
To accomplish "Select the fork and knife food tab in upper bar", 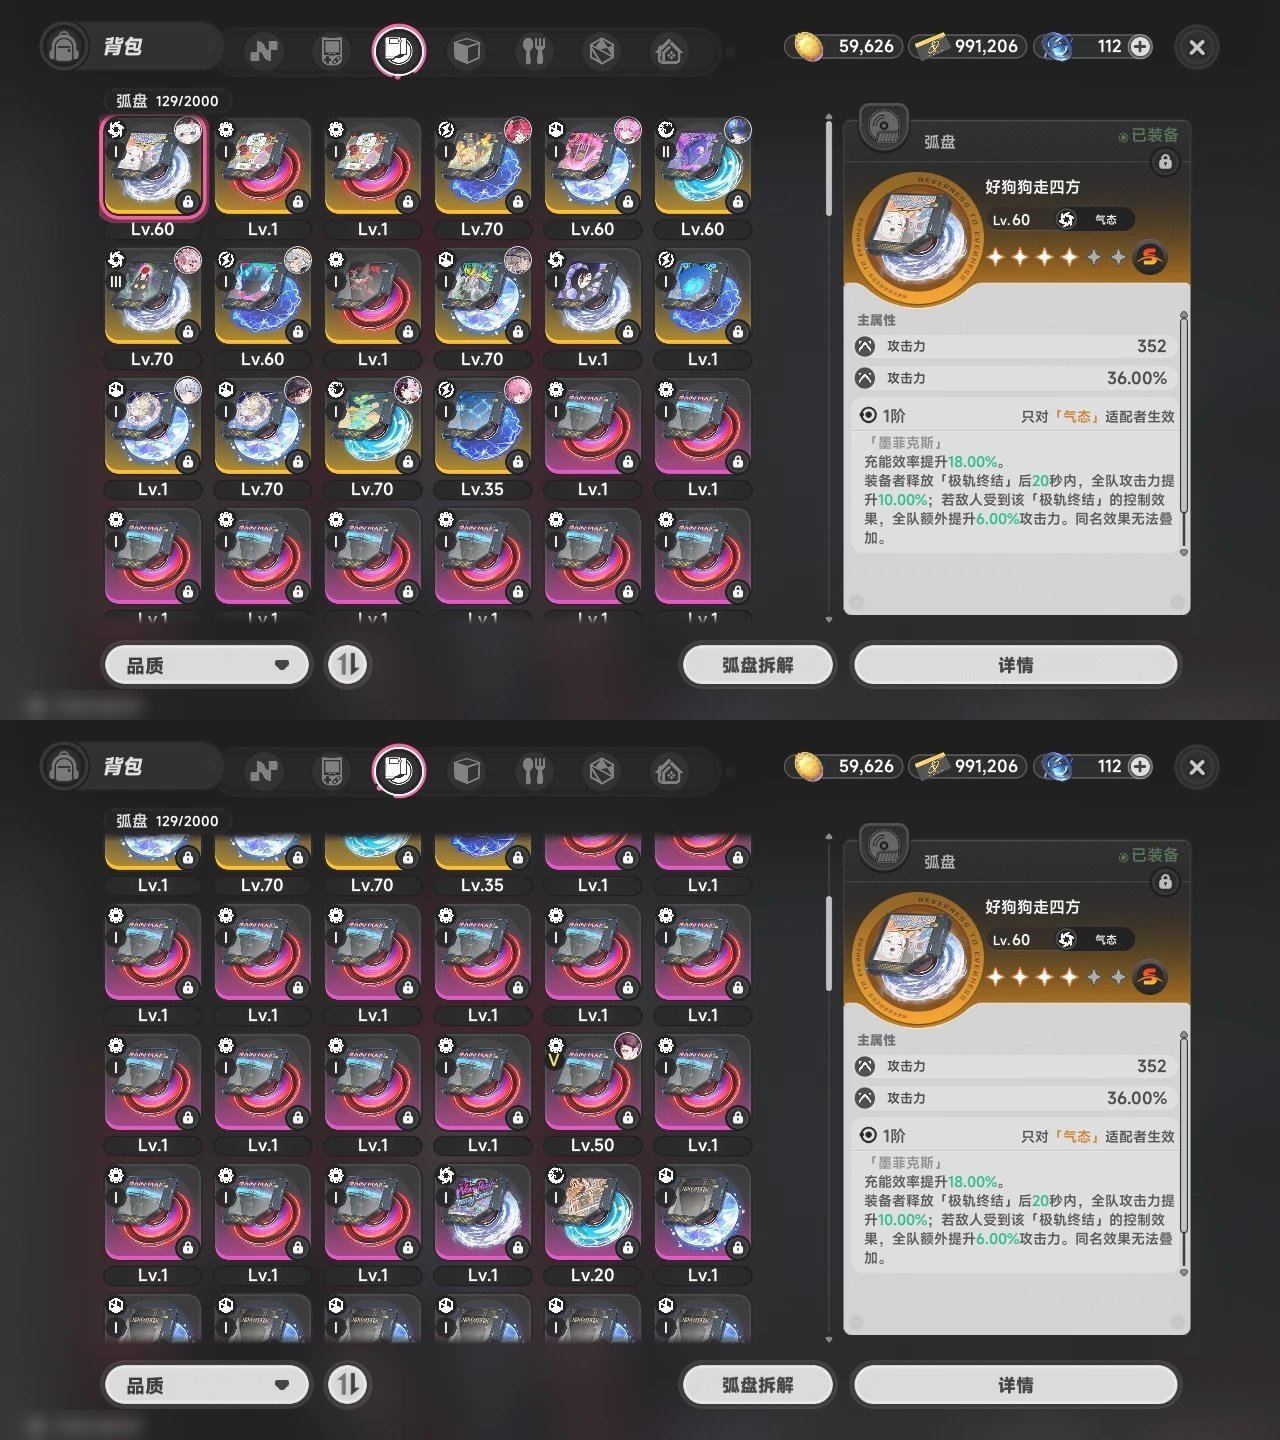I will click(x=534, y=51).
